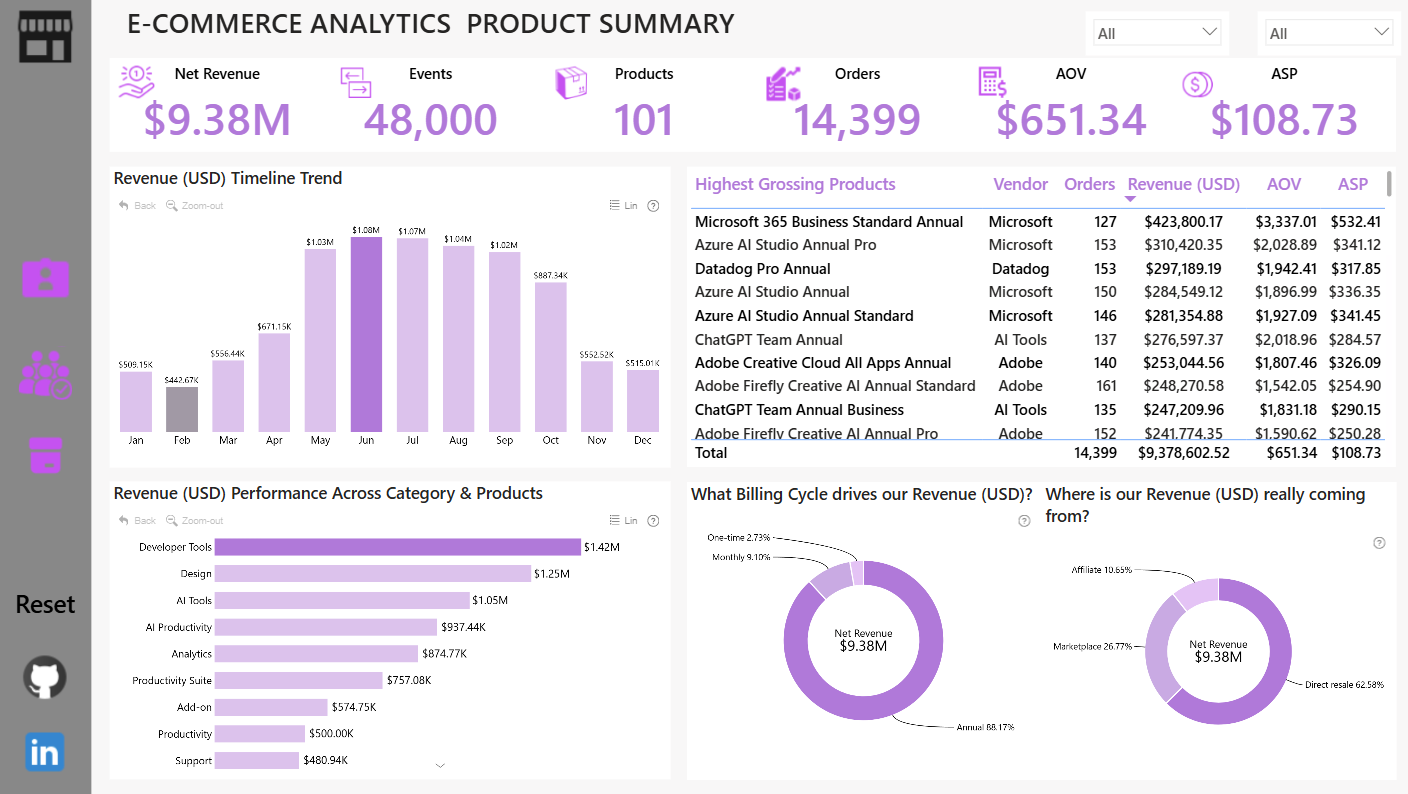Image resolution: width=1408 pixels, height=794 pixels.
Task: Open help icon for the revenue source donut
Action: [1380, 543]
